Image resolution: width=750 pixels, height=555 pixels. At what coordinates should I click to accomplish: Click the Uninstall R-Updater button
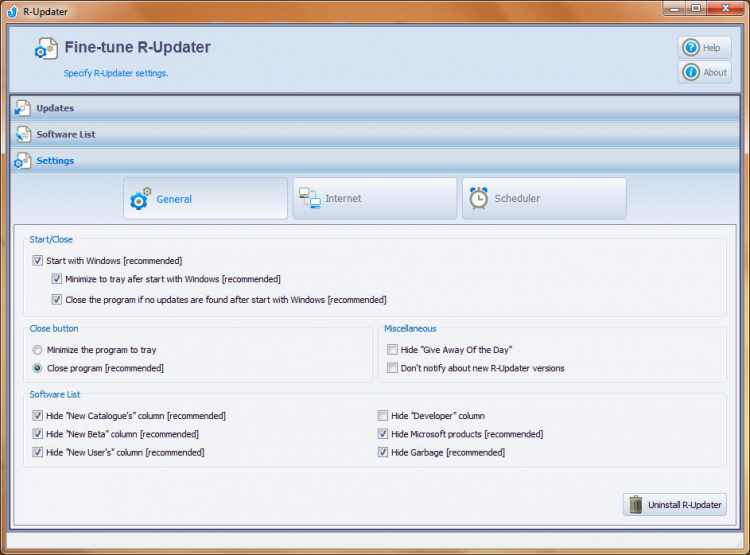(x=674, y=505)
